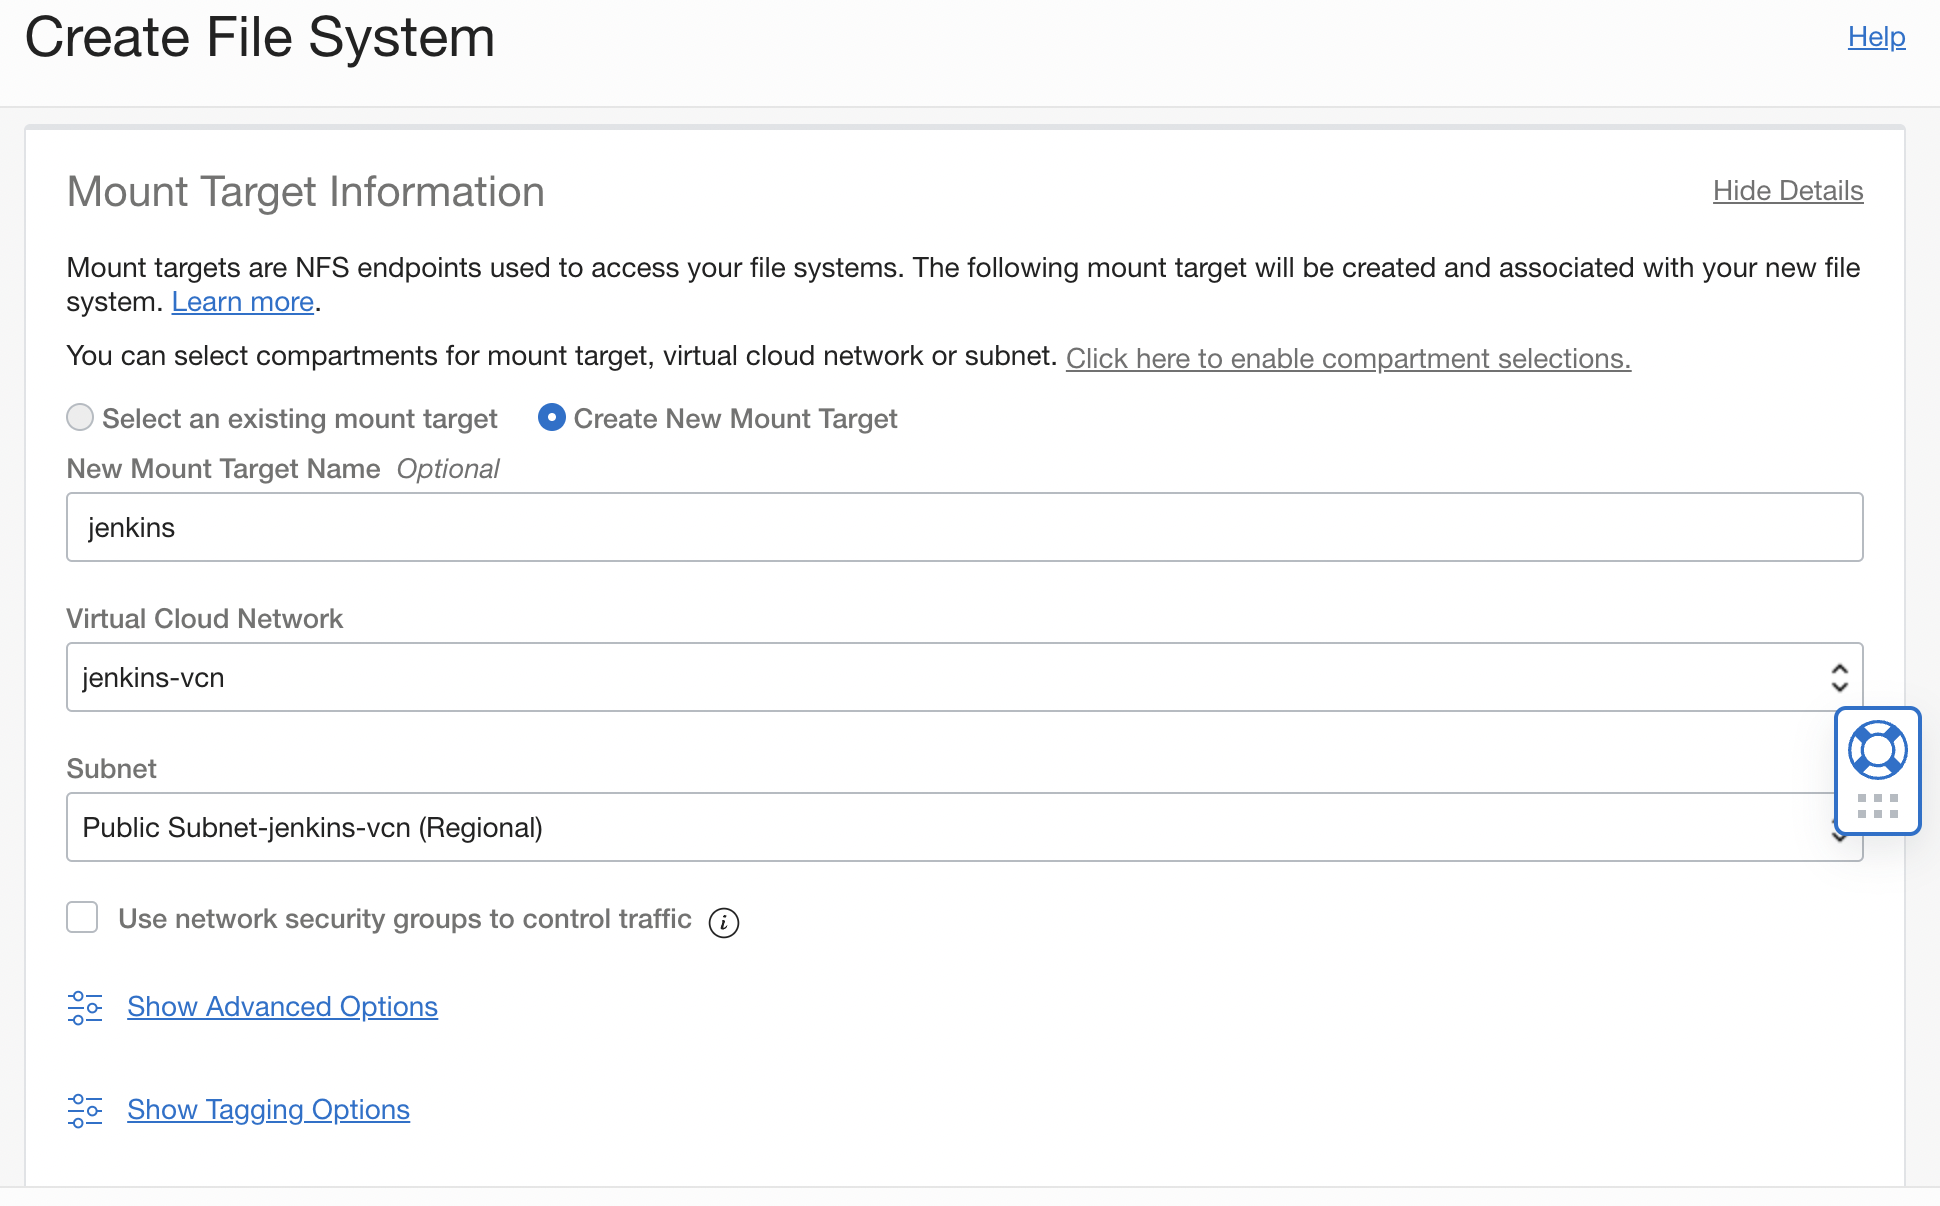
Task: Click the settings icon beside Show Advanced Options
Action: (x=85, y=1008)
